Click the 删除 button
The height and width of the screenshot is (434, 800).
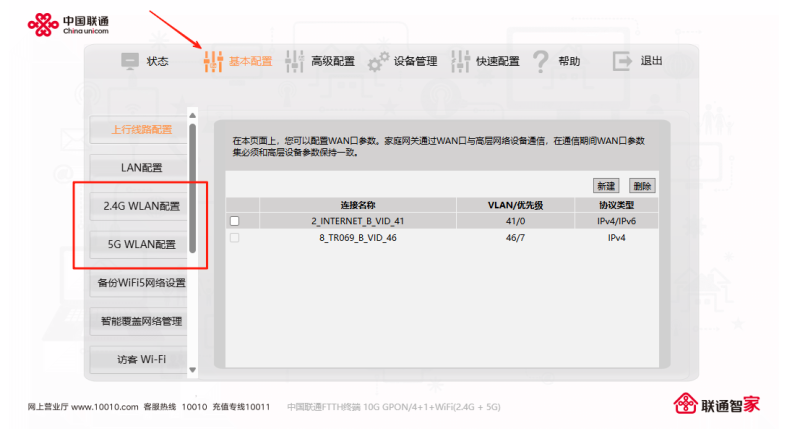pos(642,186)
